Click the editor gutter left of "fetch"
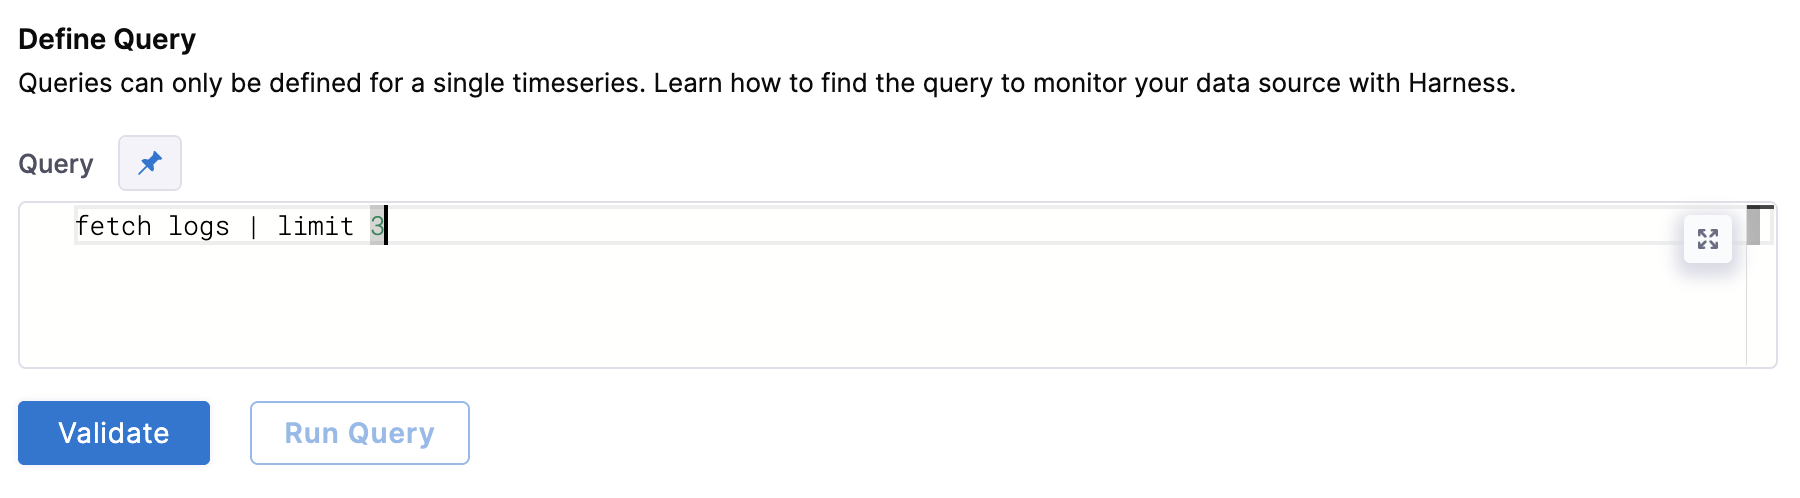Screen dimensions: 1800x498 tap(46, 227)
